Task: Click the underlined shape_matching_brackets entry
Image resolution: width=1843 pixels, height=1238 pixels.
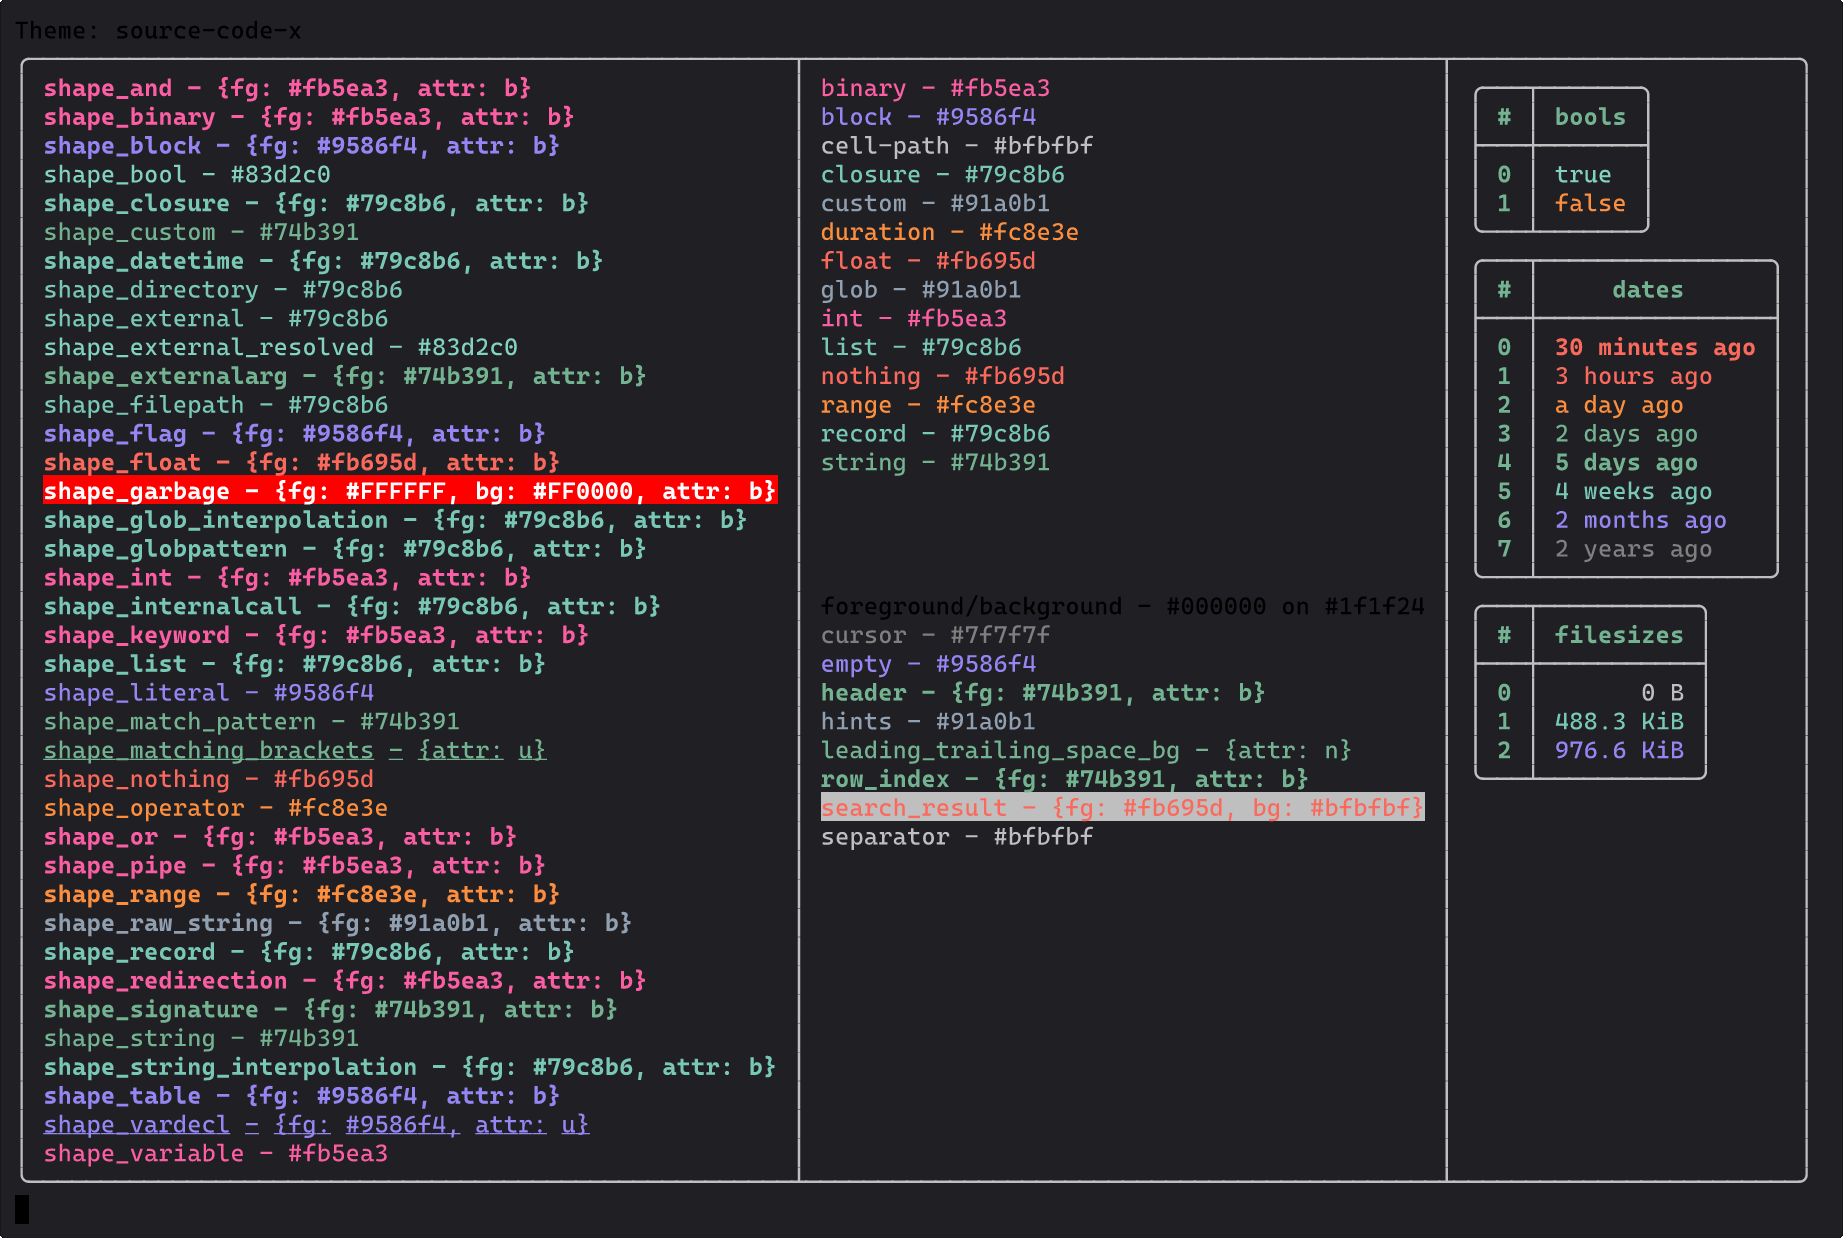Action: point(294,750)
